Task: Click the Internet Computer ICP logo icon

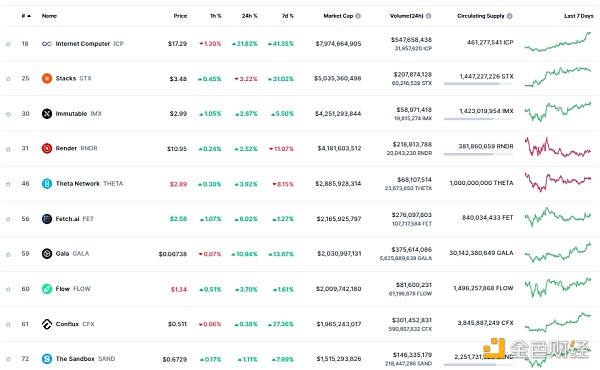Action: pos(47,44)
